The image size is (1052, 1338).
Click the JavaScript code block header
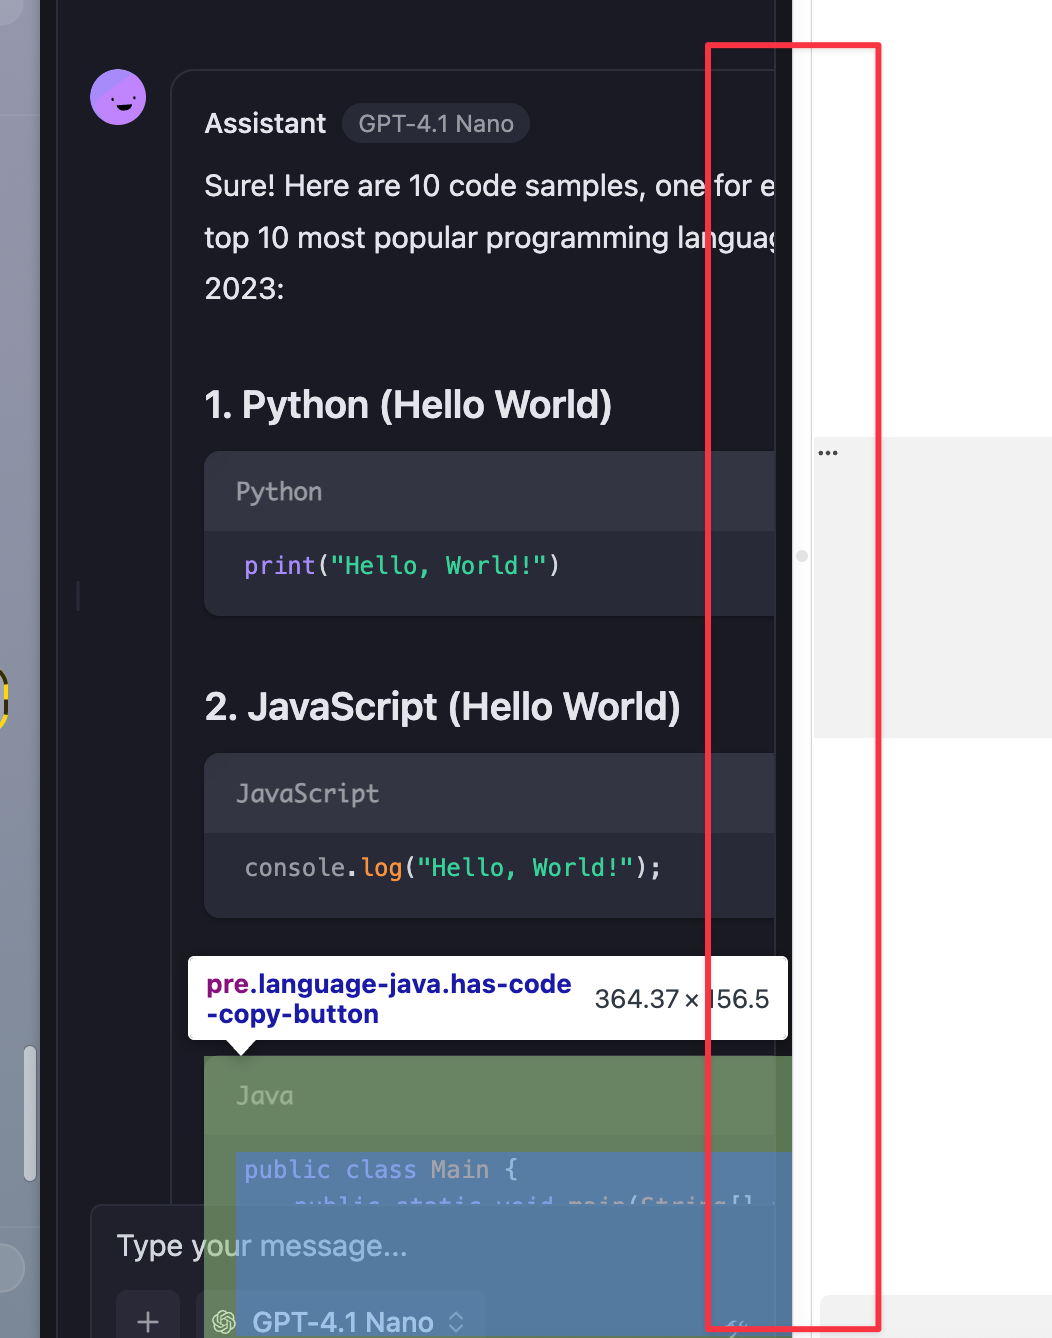point(489,793)
